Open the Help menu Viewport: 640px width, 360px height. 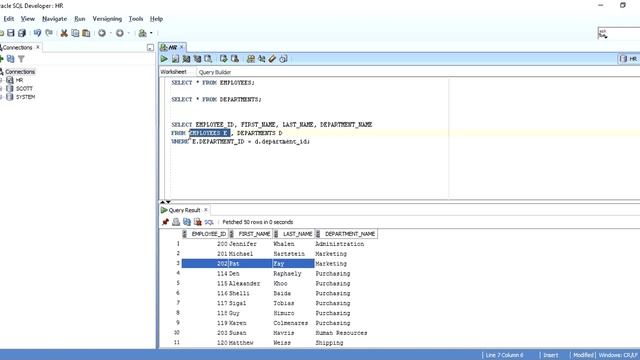pyautogui.click(x=156, y=19)
